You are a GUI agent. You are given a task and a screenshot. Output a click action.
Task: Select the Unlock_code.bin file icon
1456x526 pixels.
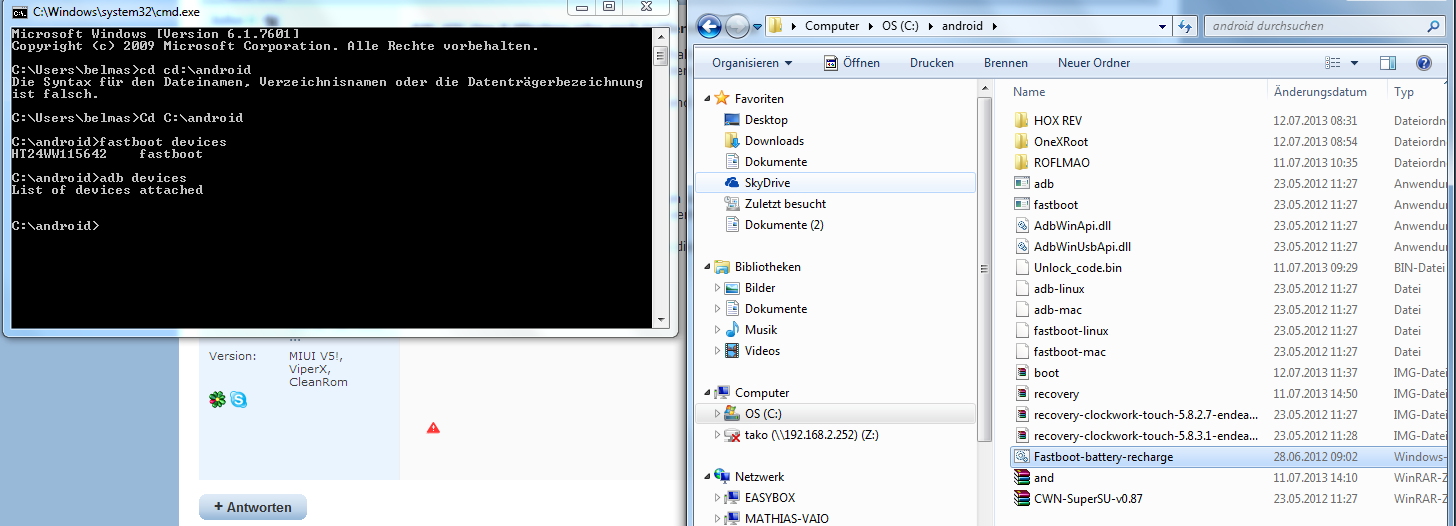click(1022, 267)
